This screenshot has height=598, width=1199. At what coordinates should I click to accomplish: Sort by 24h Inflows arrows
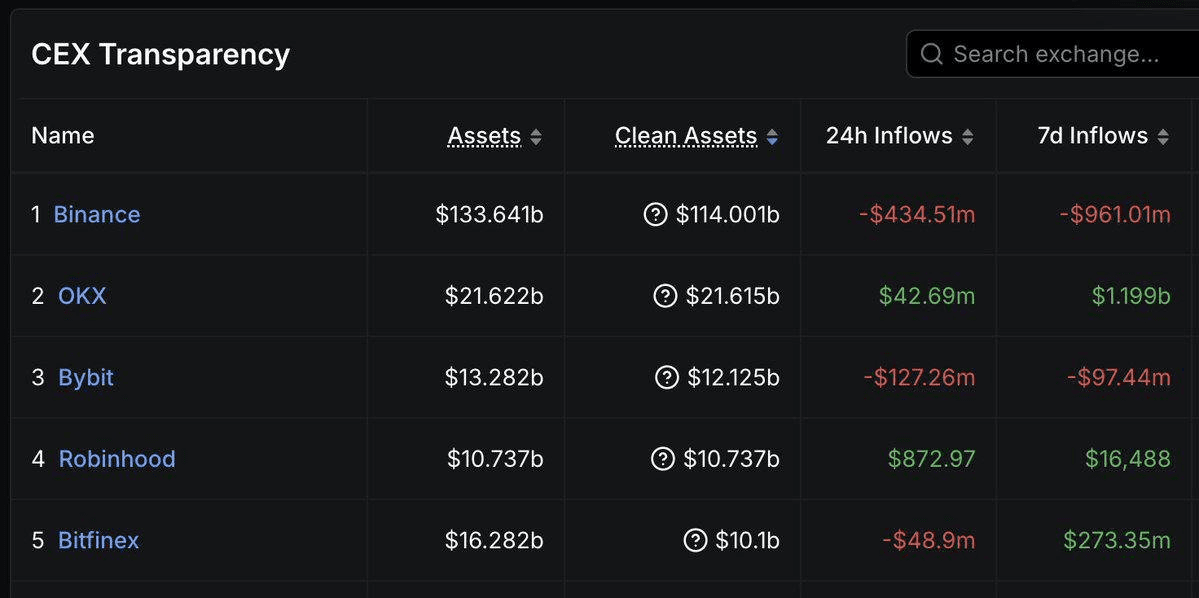pos(968,137)
